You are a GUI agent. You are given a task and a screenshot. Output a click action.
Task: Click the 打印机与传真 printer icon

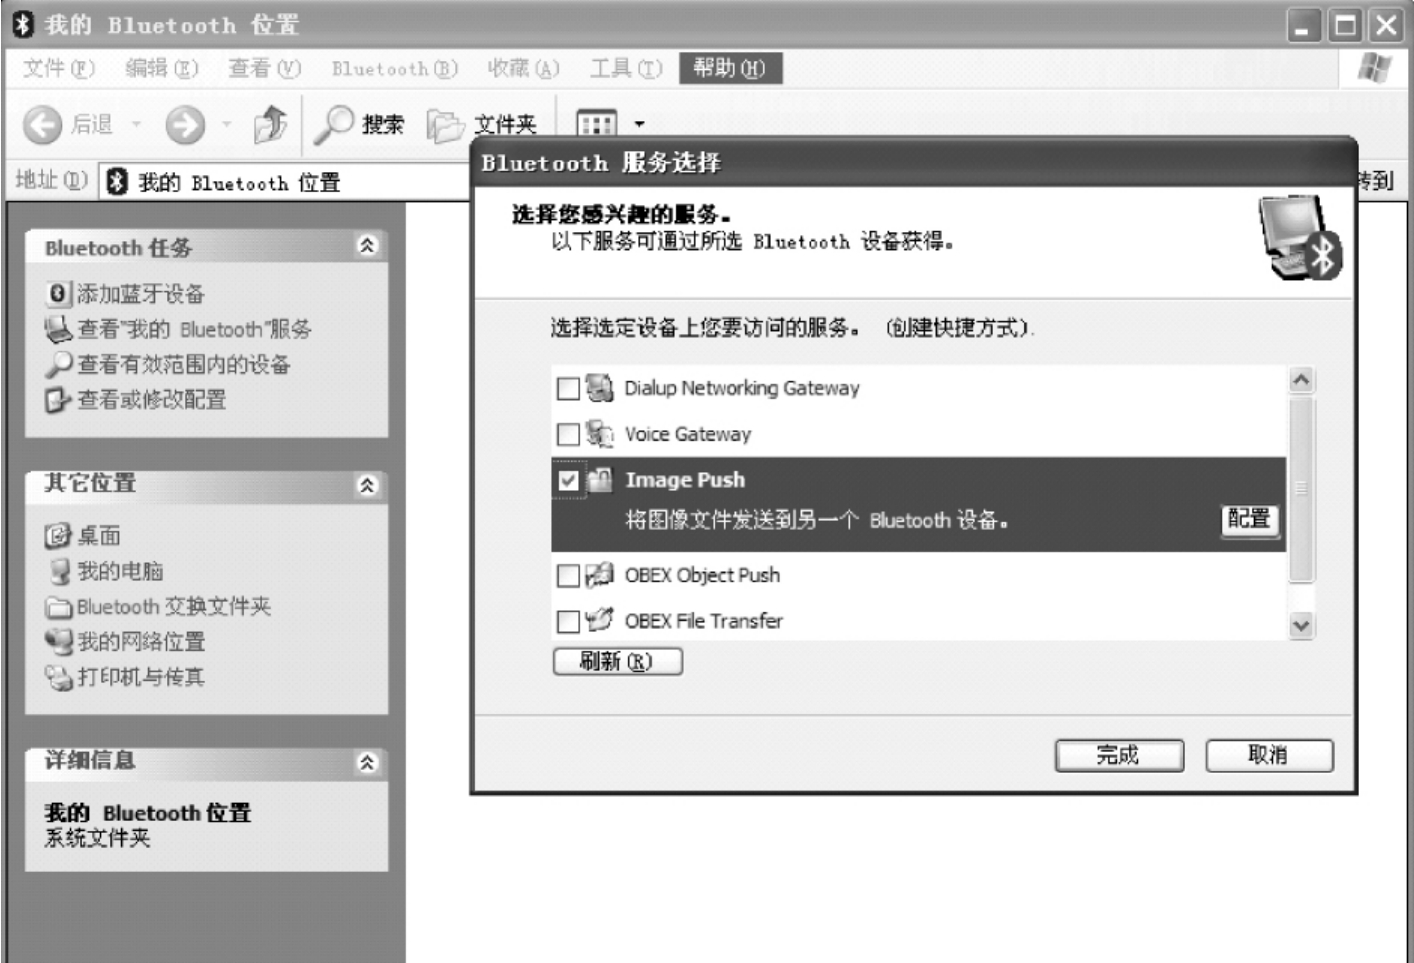(x=59, y=677)
